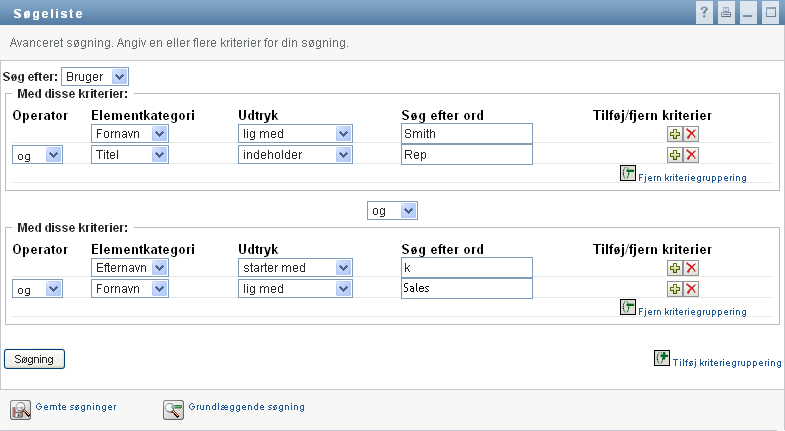Expand the Titel category dropdown
The height and width of the screenshot is (431, 785).
(129, 154)
